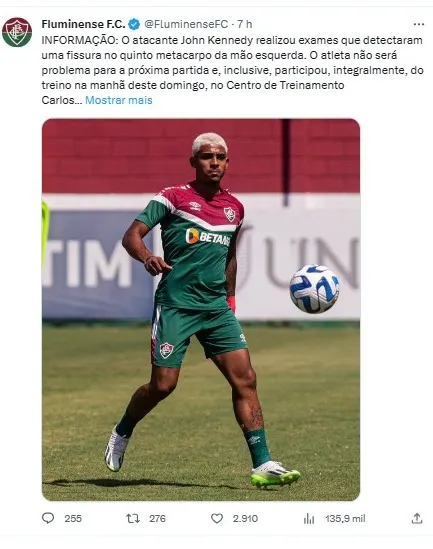Open the @FluminenseFC handle link

coord(186,24)
